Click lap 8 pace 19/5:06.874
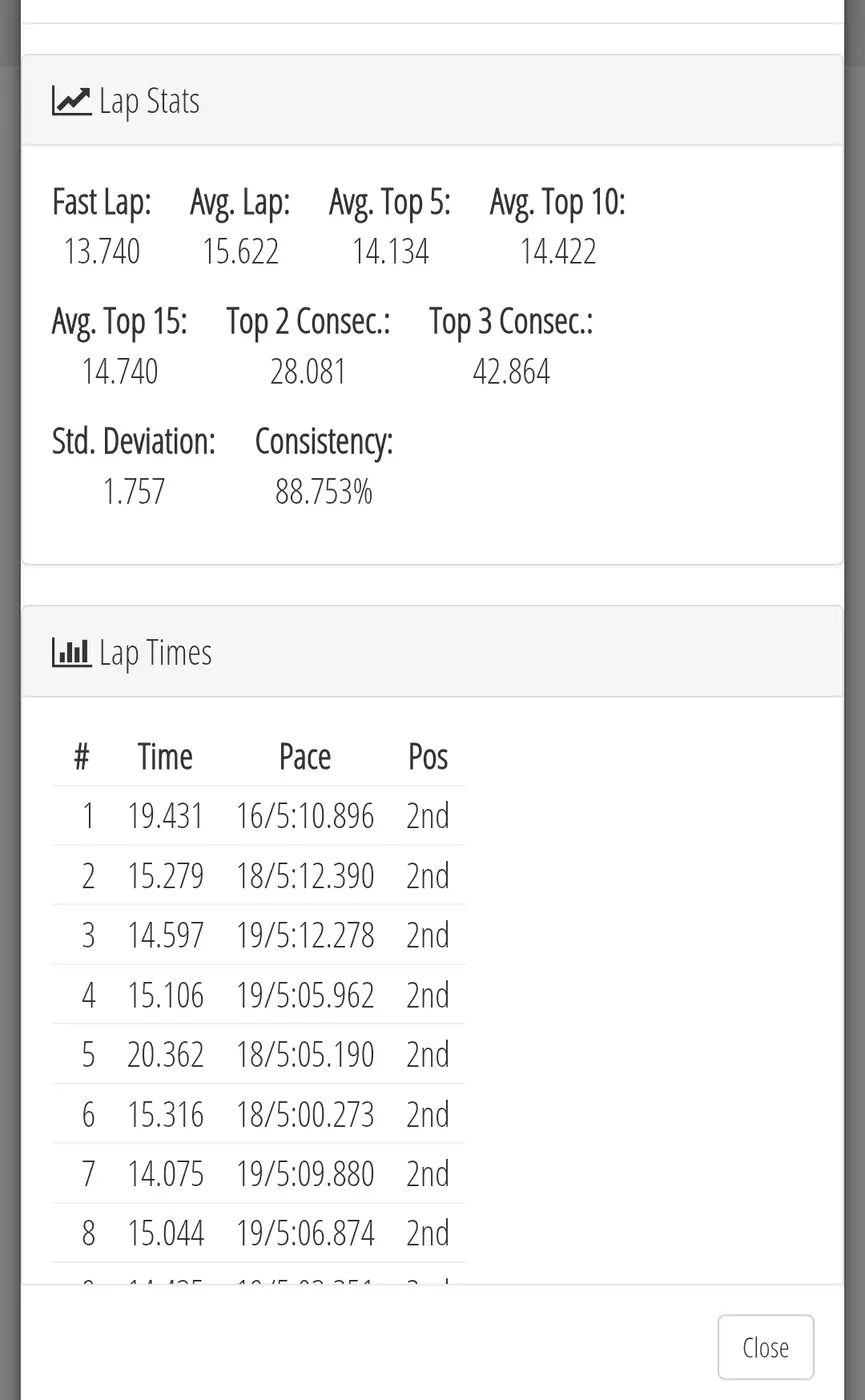The image size is (865, 1400). click(305, 1233)
